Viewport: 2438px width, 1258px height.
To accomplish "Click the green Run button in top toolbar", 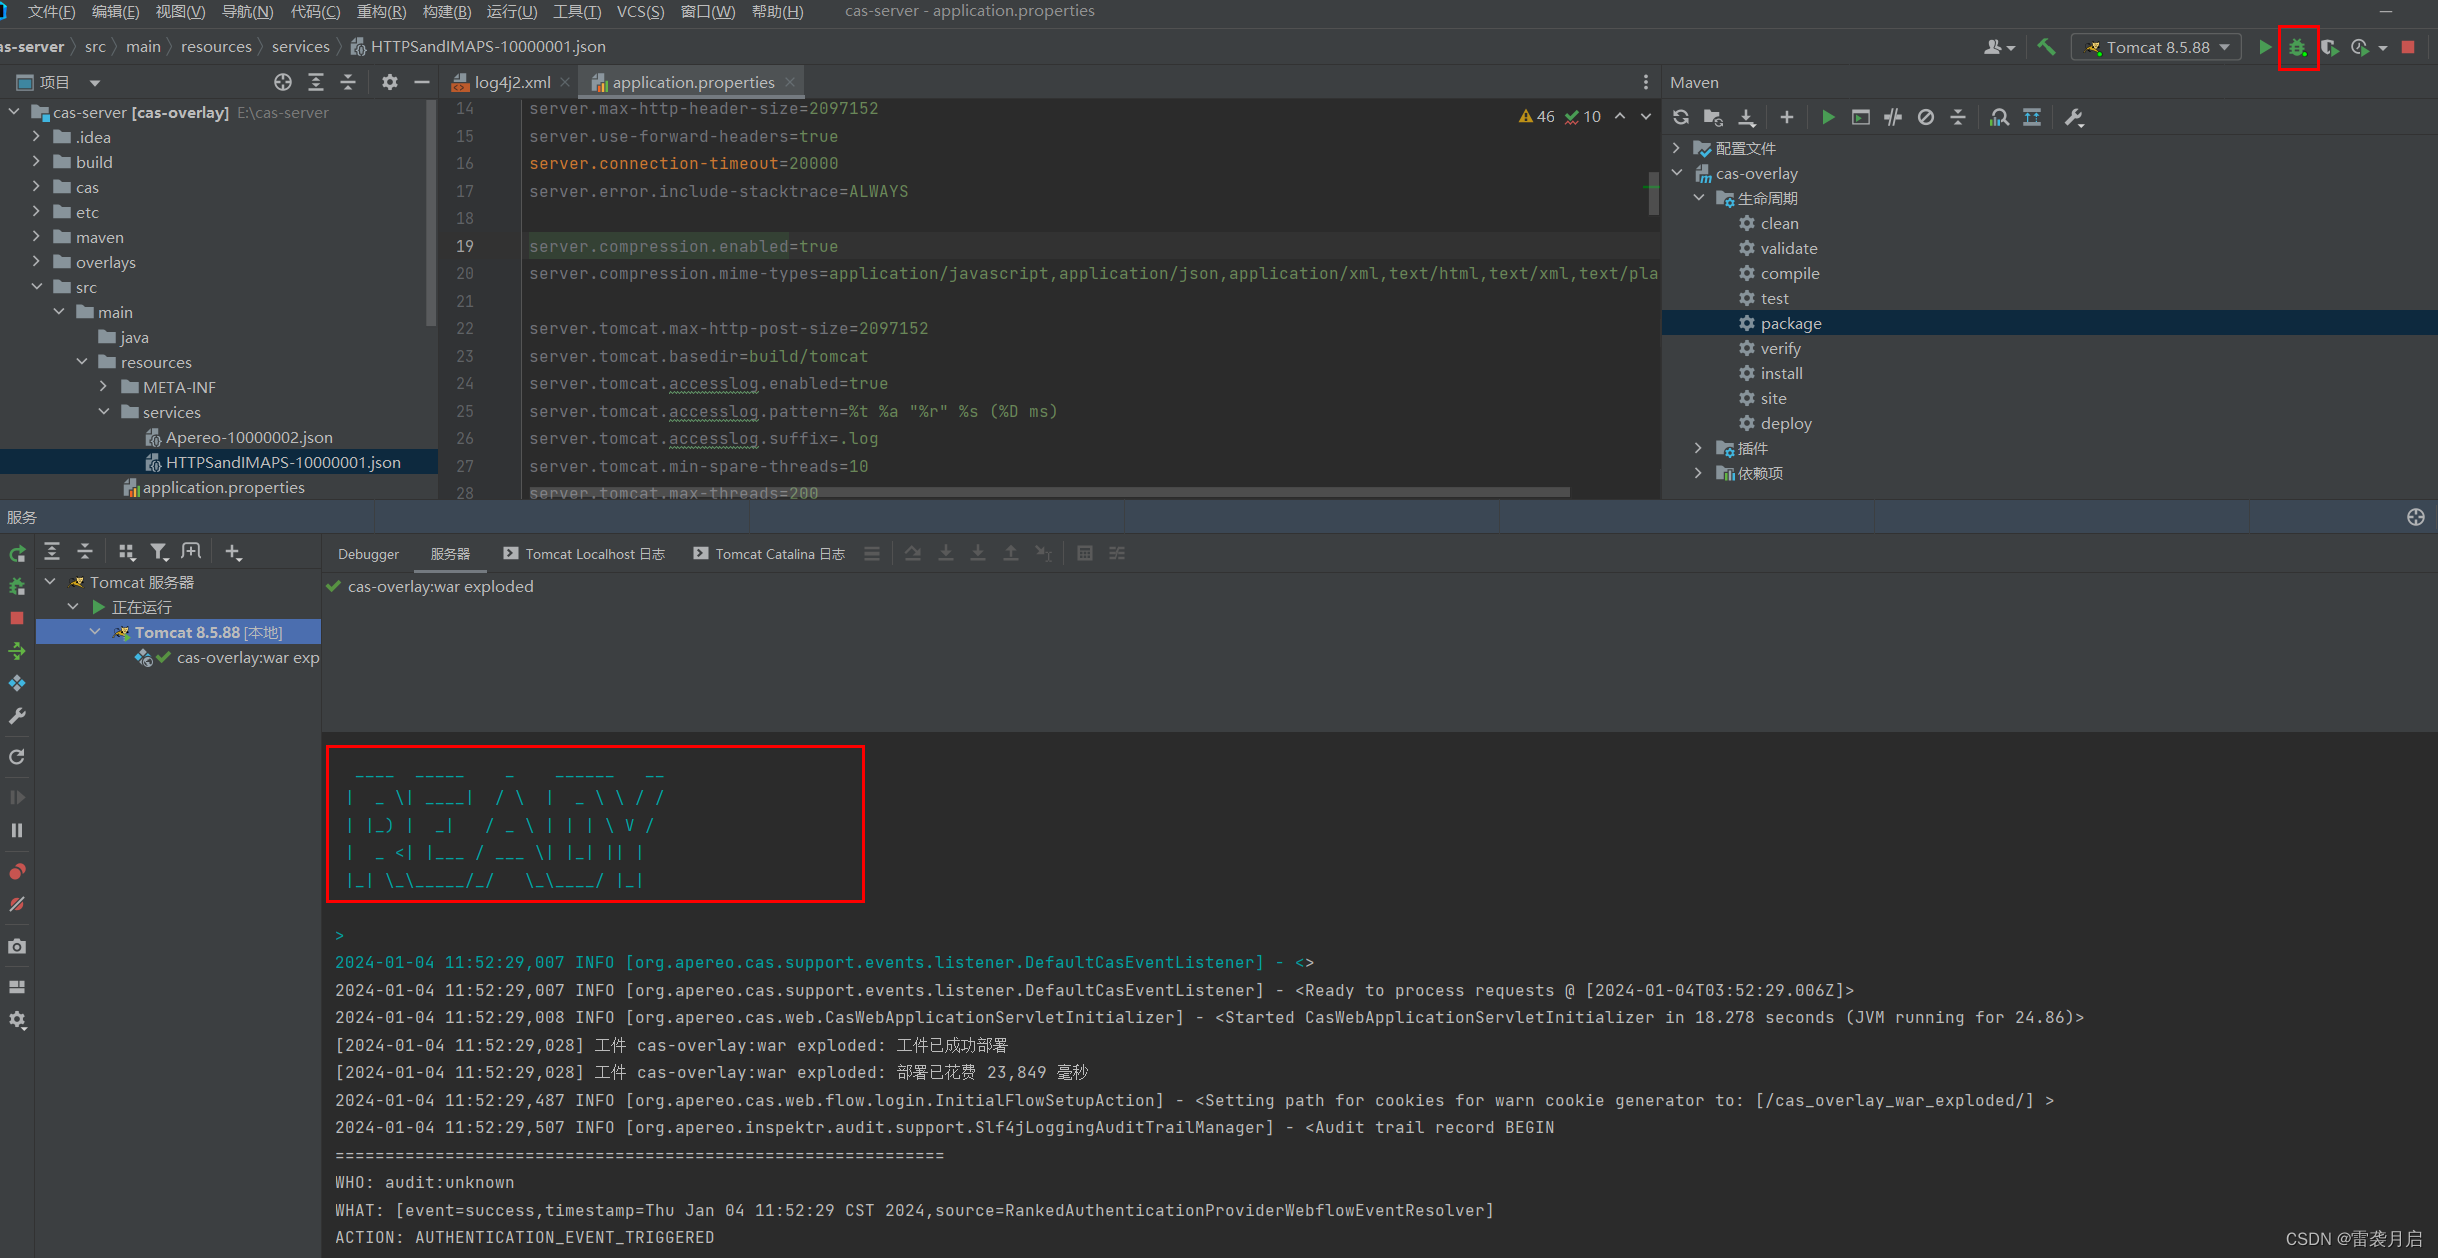I will click(x=2264, y=47).
